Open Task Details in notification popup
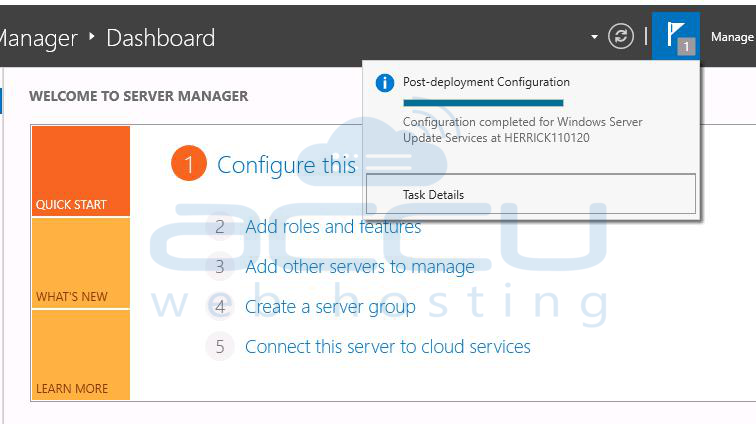 pos(531,194)
